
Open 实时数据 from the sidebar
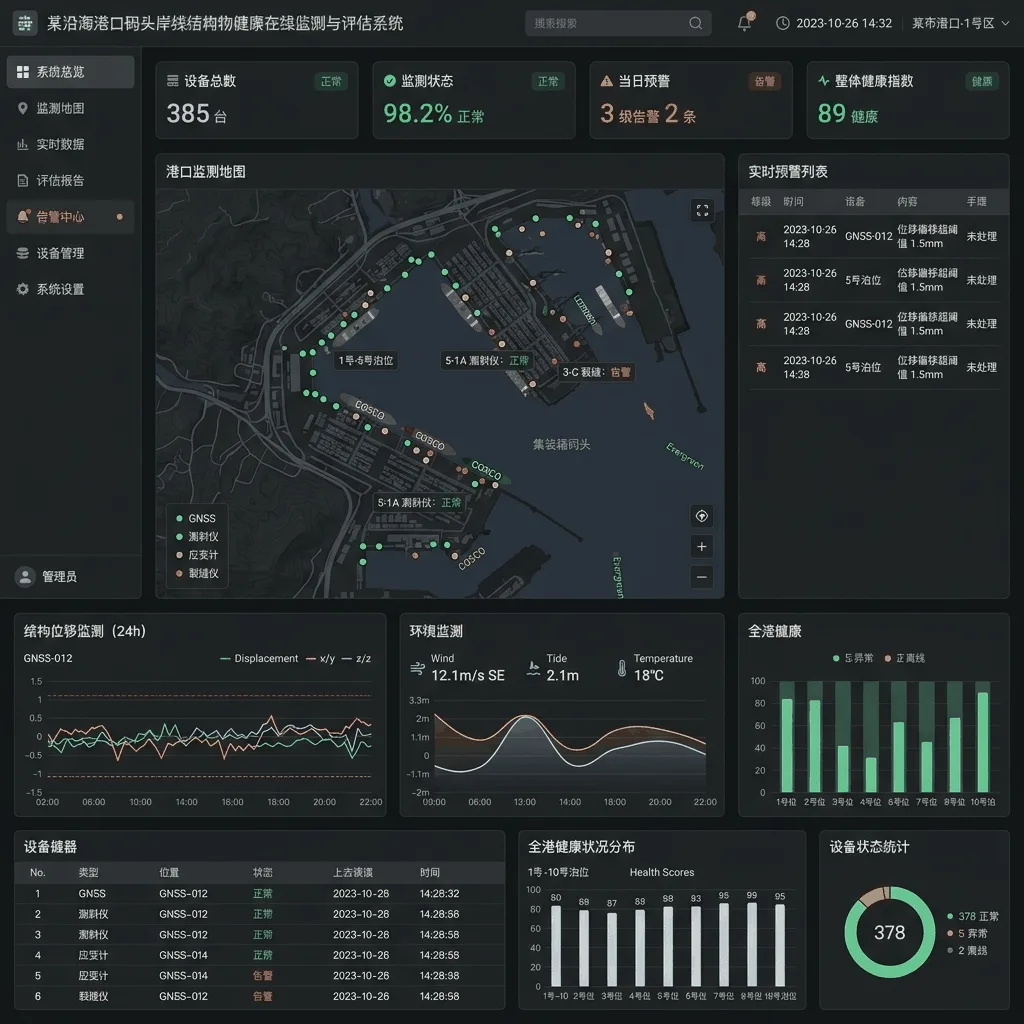tap(71, 144)
